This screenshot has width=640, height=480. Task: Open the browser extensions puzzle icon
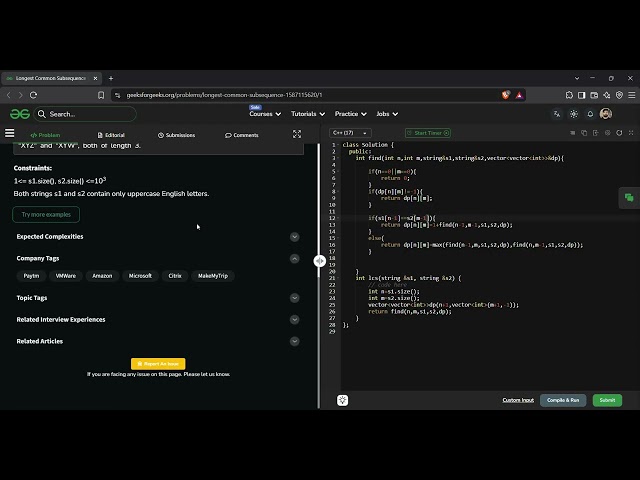point(569,95)
